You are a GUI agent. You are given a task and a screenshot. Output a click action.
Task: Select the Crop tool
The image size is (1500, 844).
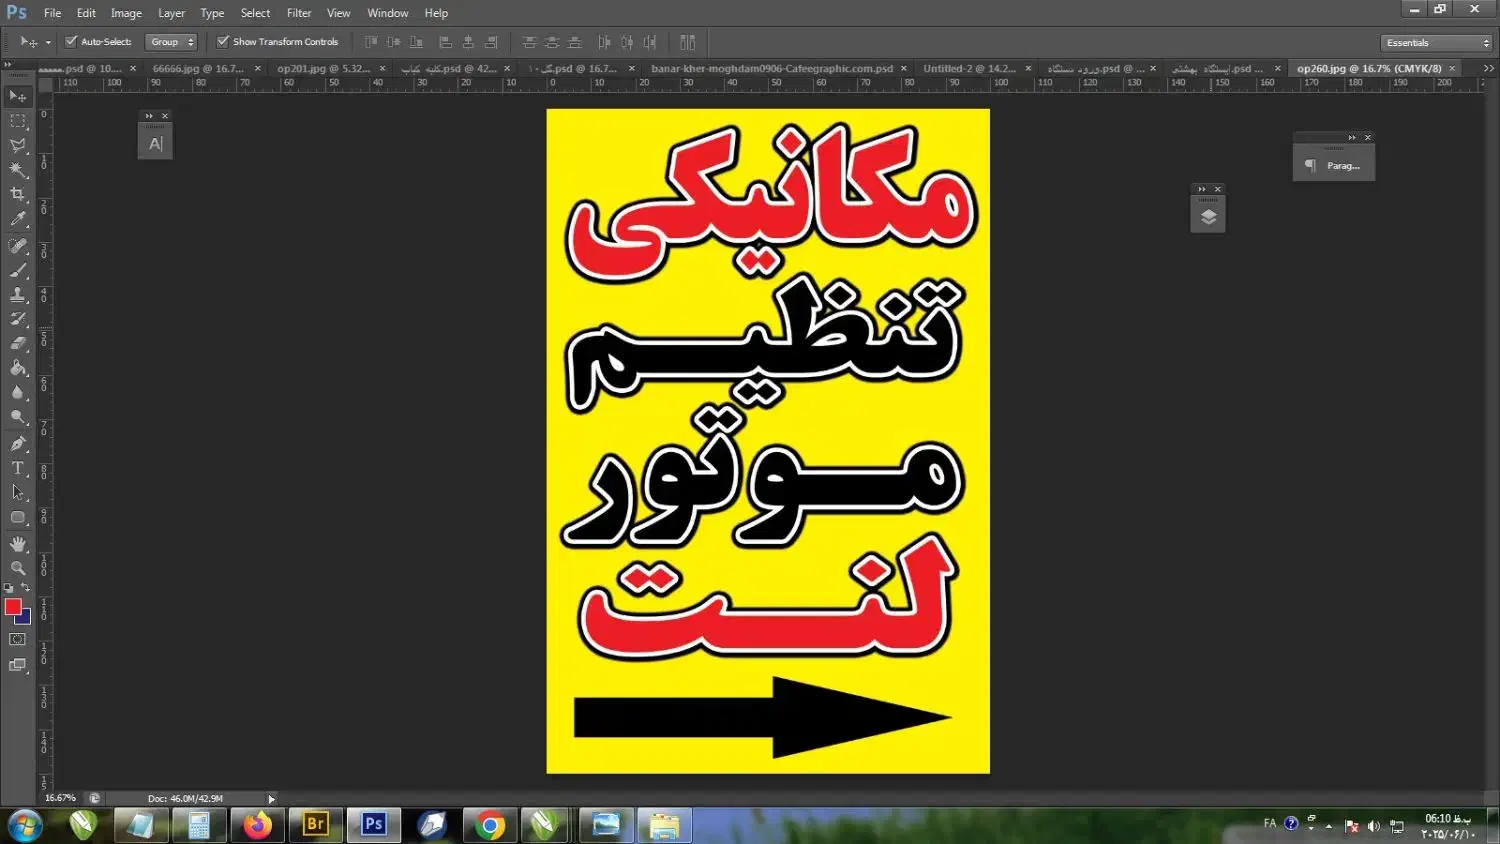click(18, 194)
